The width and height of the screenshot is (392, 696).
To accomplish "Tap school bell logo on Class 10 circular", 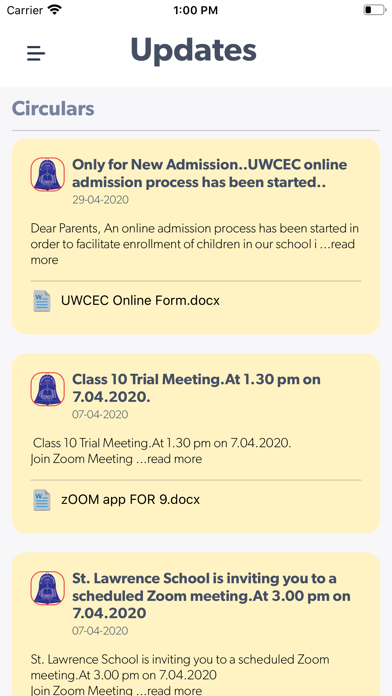I will [x=48, y=389].
